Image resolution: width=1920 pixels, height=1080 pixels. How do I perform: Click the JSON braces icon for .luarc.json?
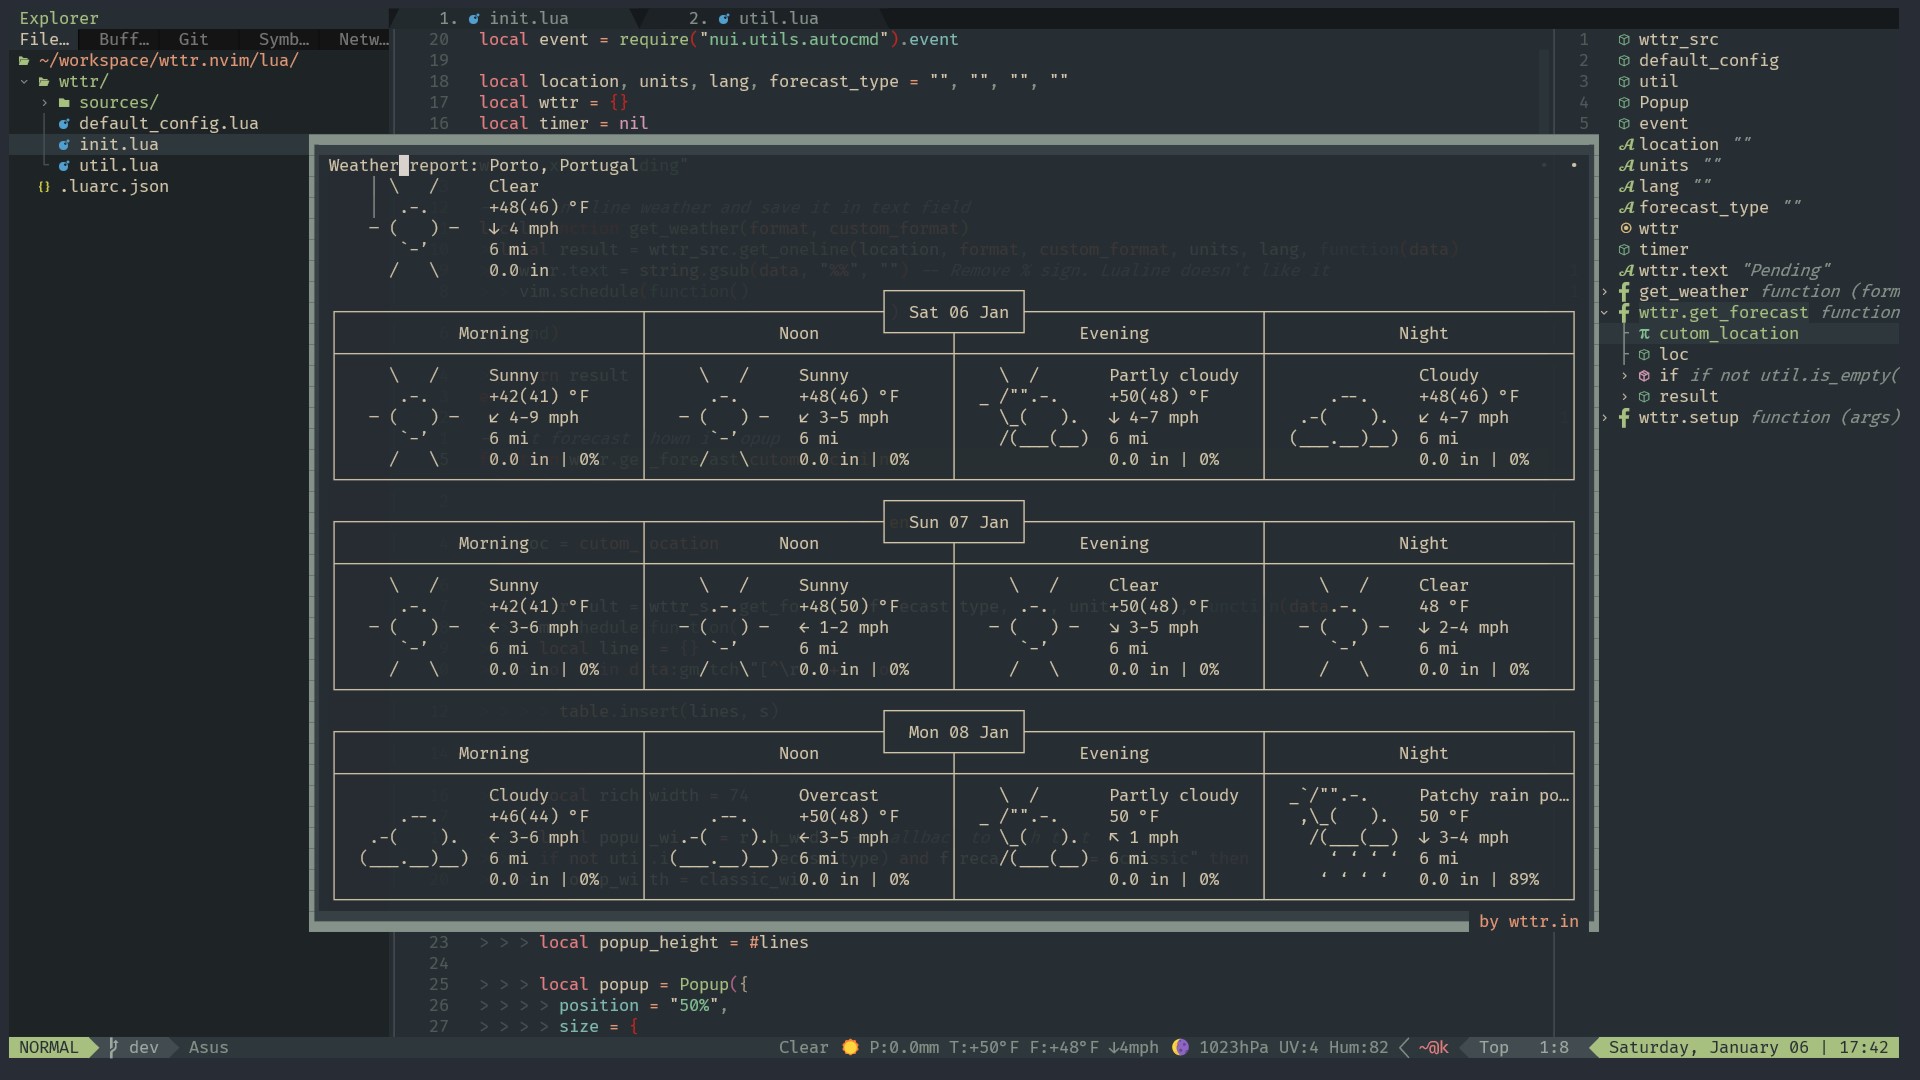pos(44,187)
